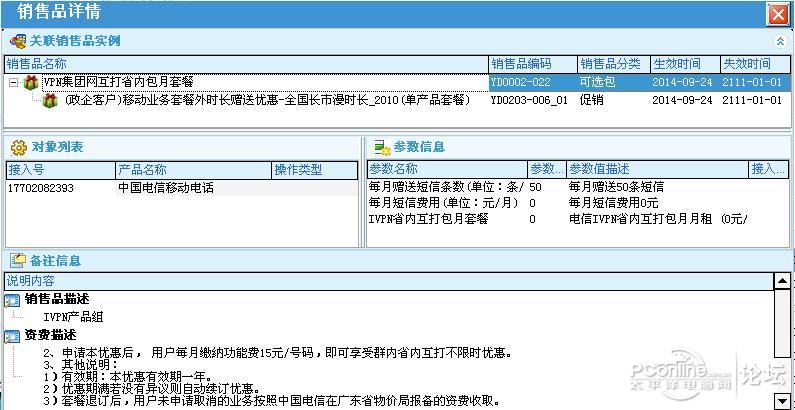The image size is (795, 410).
Task: Click the 备注信息 section icon
Action: (x=18, y=261)
